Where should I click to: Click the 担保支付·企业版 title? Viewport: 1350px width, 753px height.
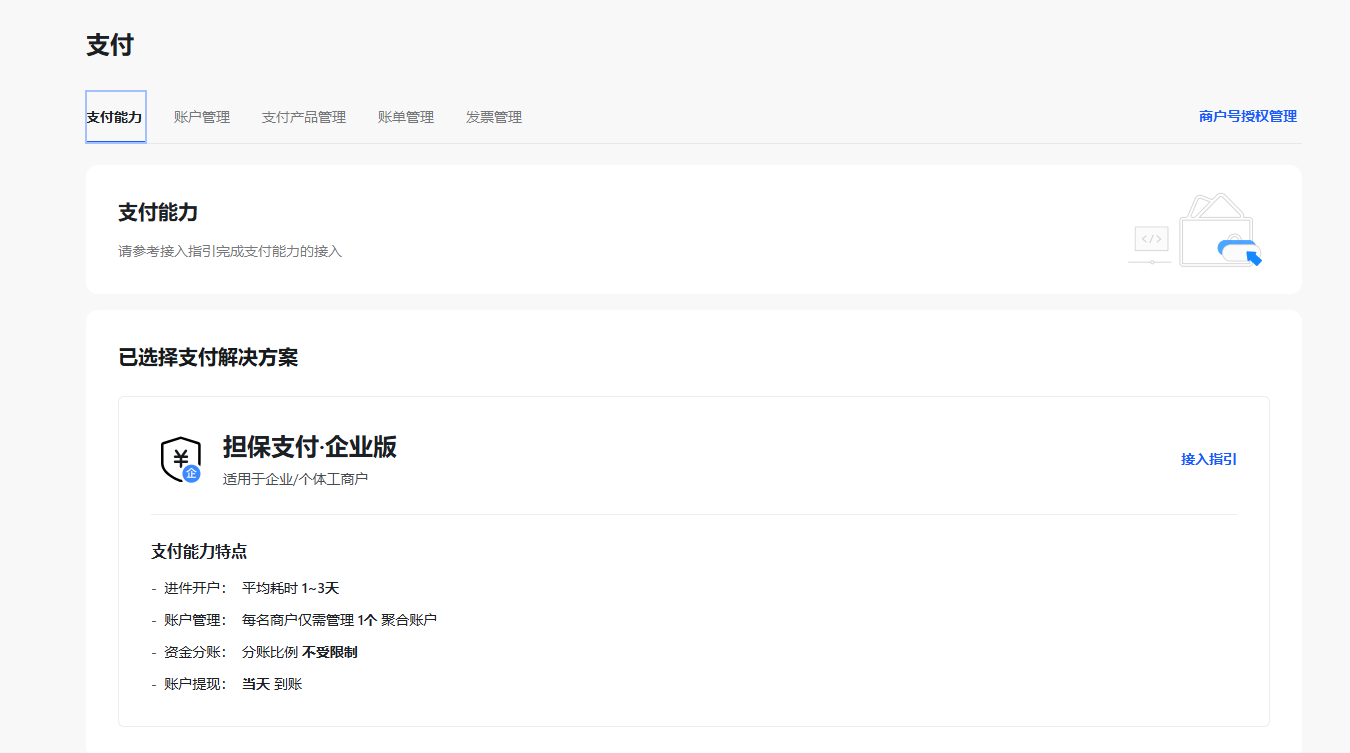pos(309,447)
